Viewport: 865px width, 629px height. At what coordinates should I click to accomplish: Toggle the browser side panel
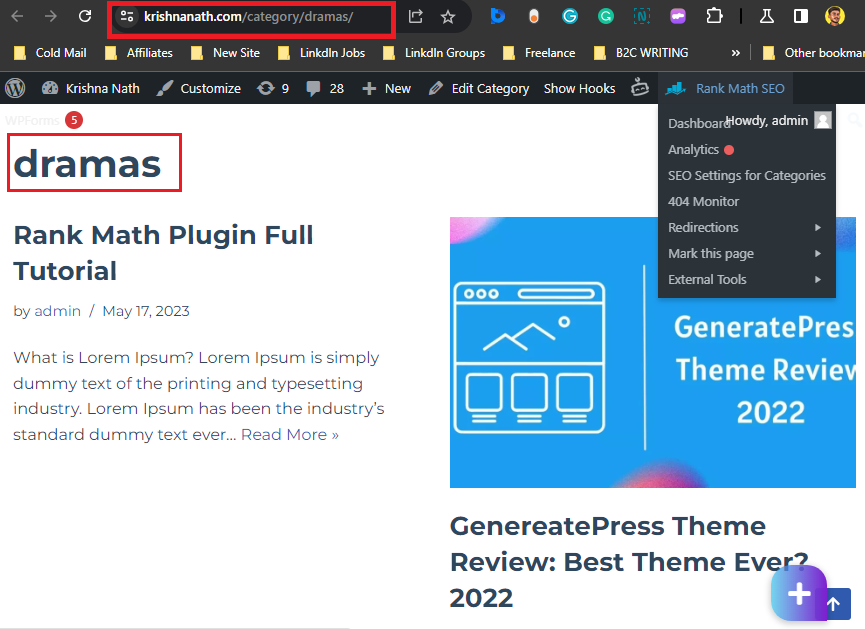click(x=800, y=17)
